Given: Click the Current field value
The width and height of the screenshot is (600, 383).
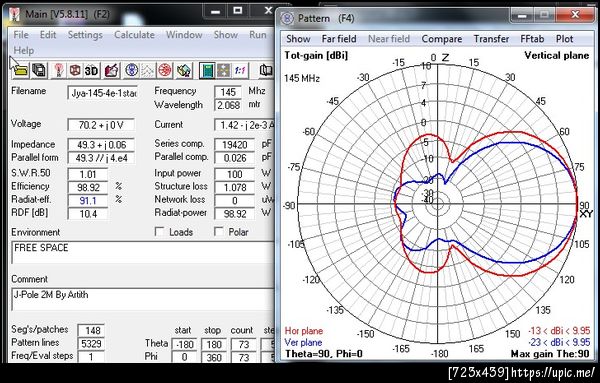Looking at the screenshot, I should pyautogui.click(x=245, y=125).
